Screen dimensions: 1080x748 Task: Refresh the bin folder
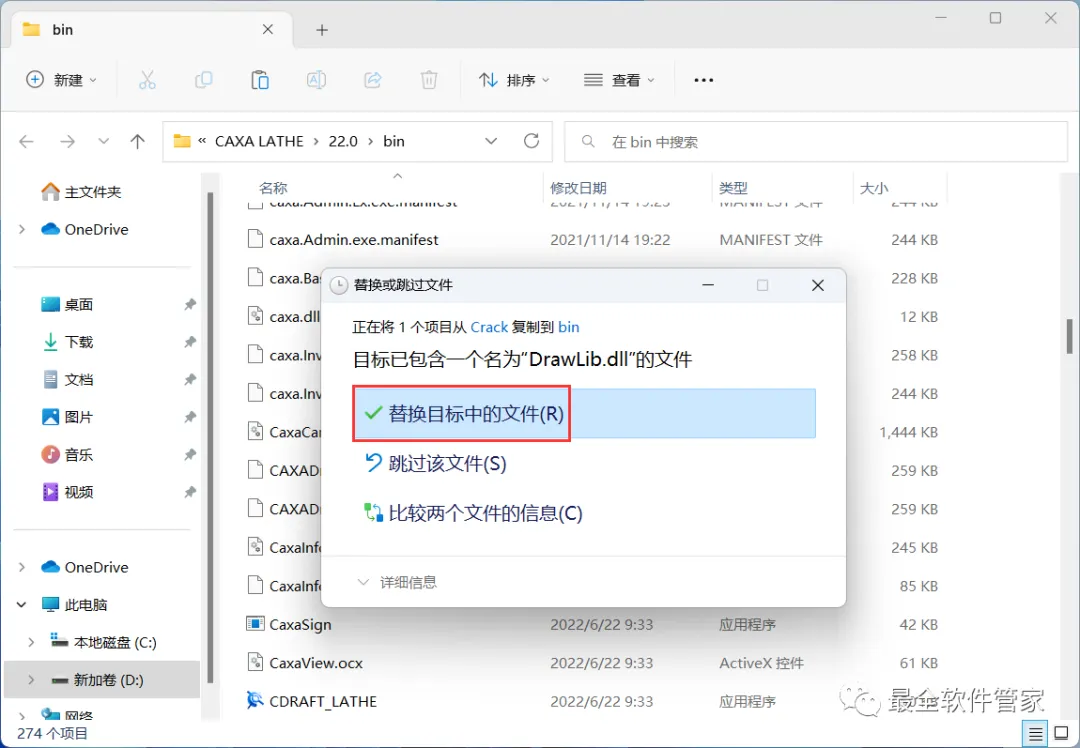[531, 141]
